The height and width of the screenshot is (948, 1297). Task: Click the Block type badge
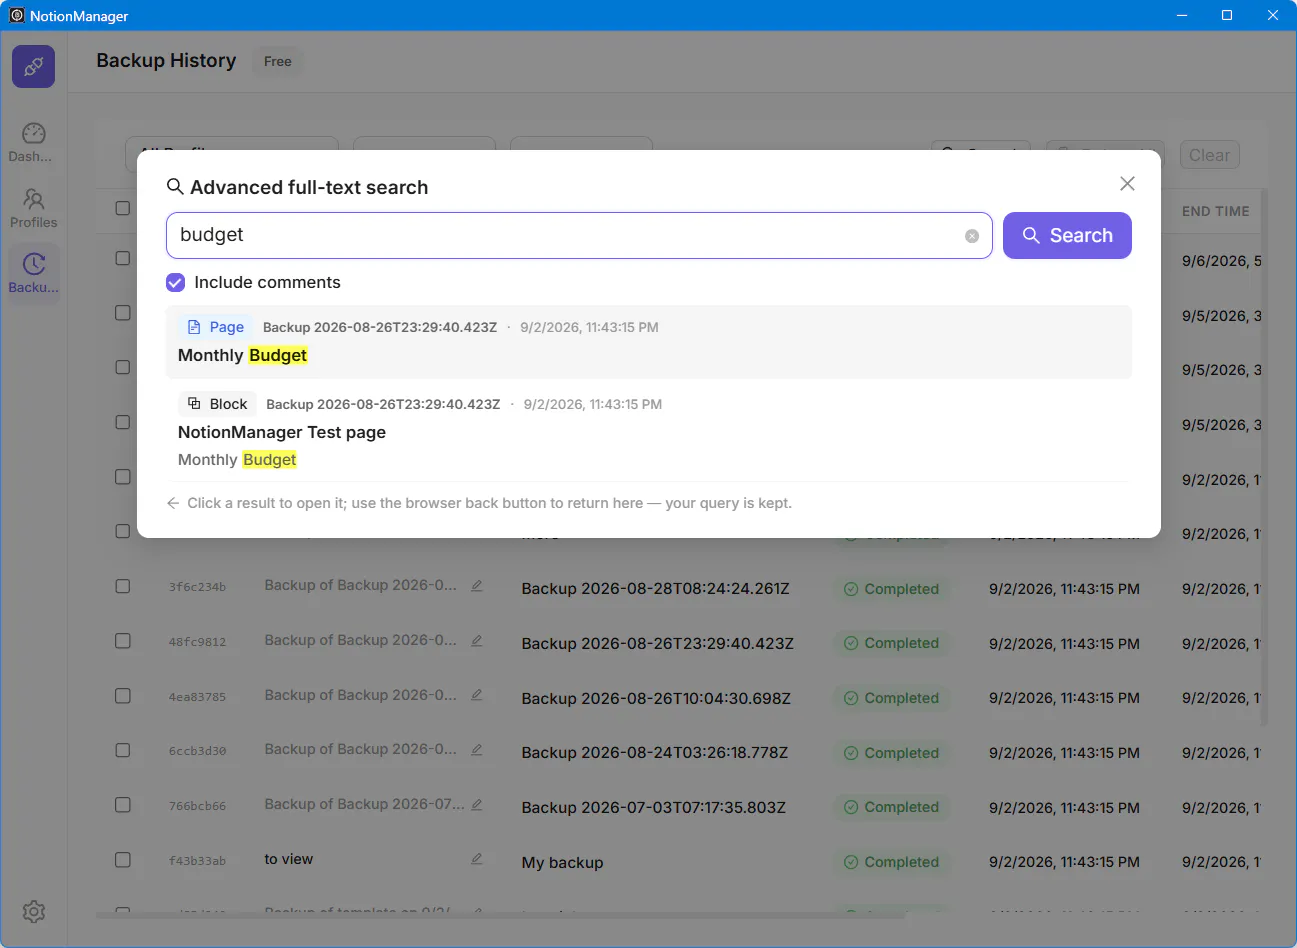(217, 404)
